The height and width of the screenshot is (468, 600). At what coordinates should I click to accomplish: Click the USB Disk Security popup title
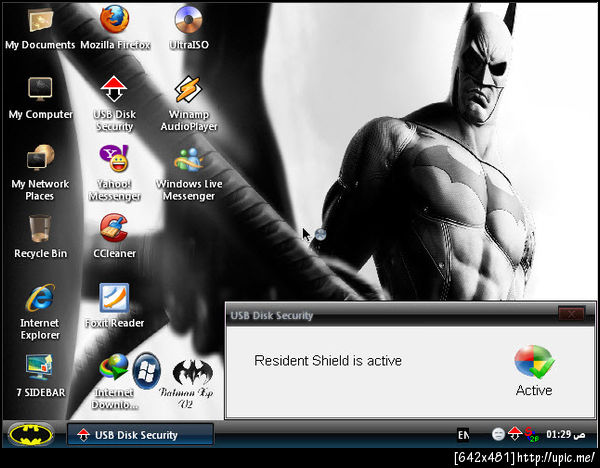coord(272,315)
